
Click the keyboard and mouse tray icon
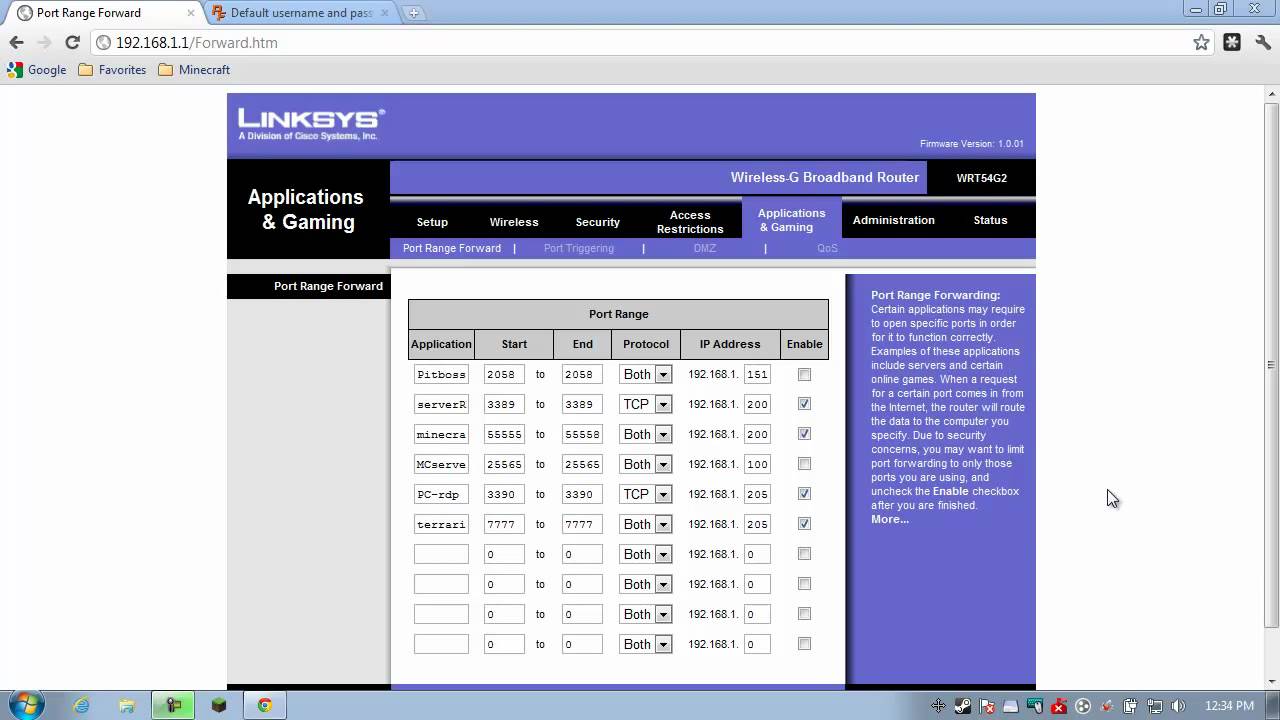pyautogui.click(x=1035, y=706)
